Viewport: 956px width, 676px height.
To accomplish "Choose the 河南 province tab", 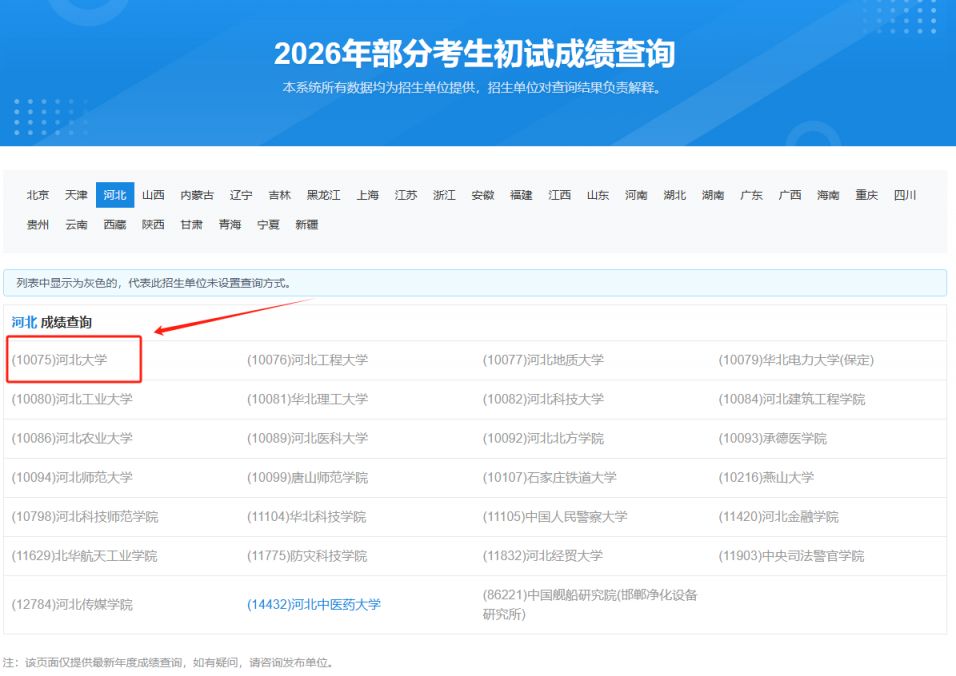I will click(x=636, y=195).
